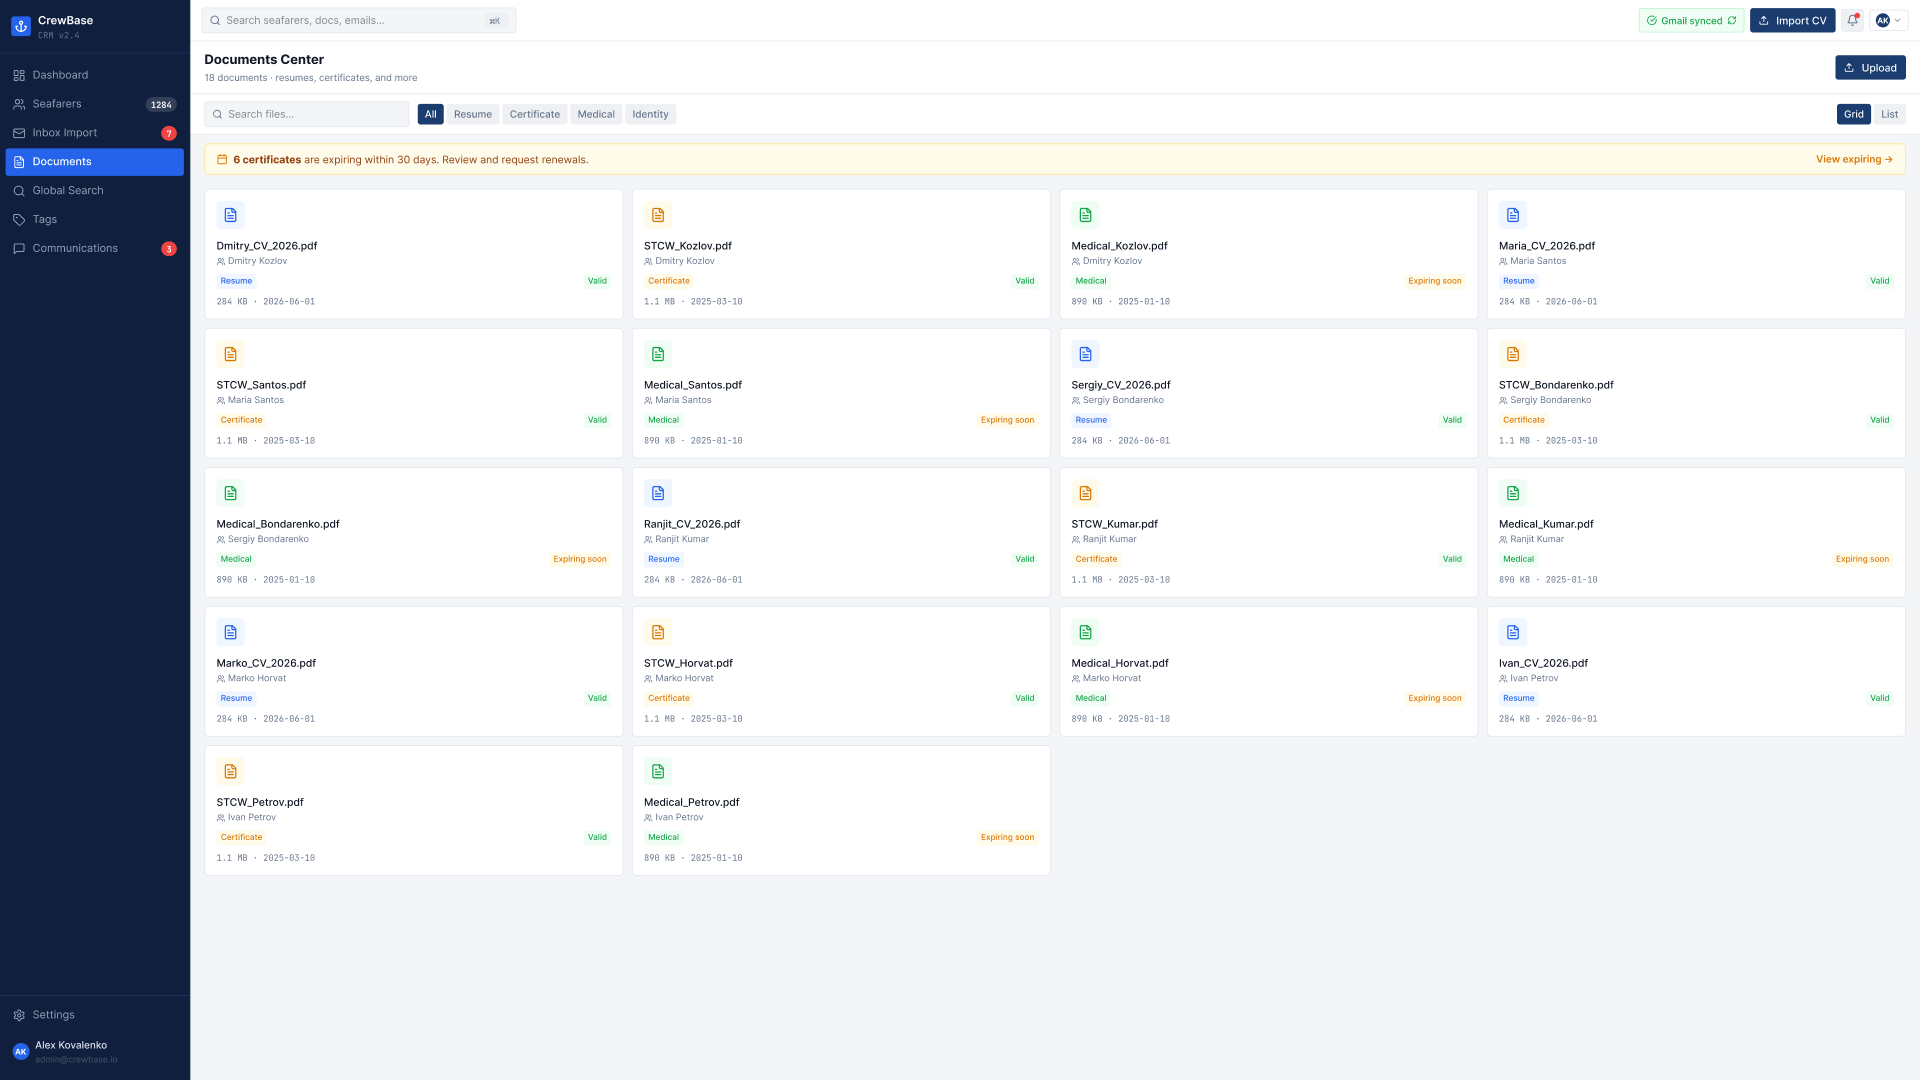Click the Sergiy_CV_2026.pdf file icon
This screenshot has width=1920, height=1080.
(1085, 354)
